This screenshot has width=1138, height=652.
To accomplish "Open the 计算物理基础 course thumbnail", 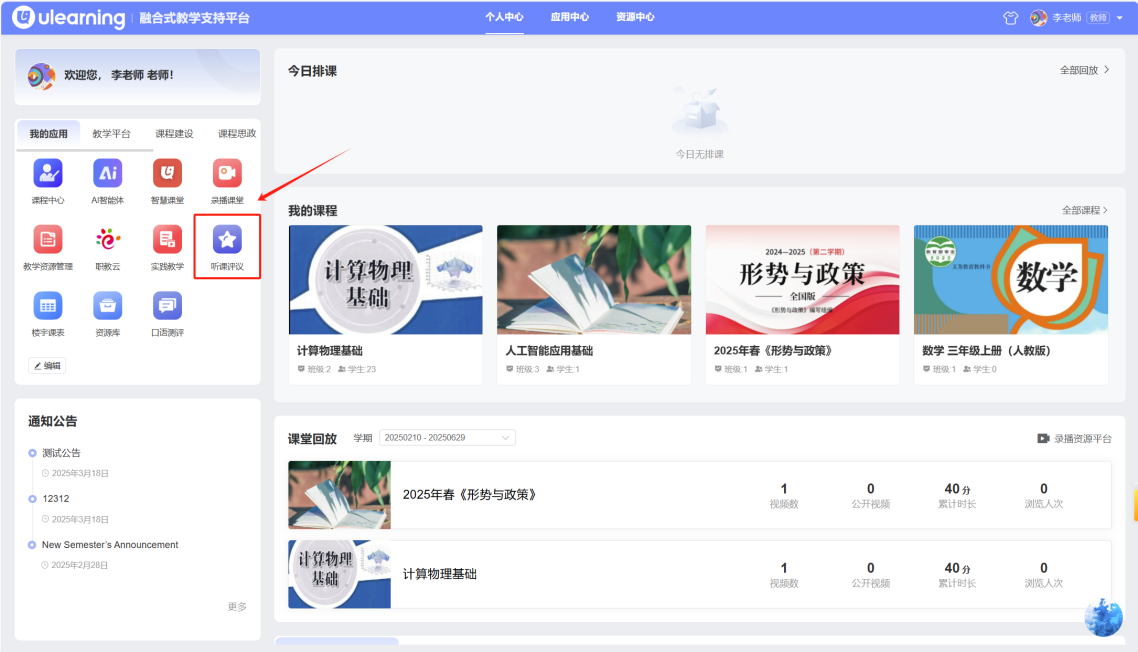I will click(x=385, y=279).
